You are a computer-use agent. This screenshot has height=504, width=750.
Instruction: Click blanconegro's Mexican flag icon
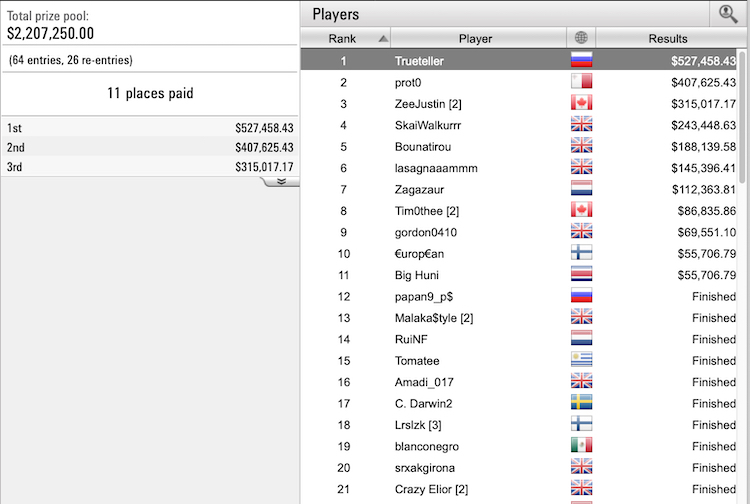(x=580, y=446)
